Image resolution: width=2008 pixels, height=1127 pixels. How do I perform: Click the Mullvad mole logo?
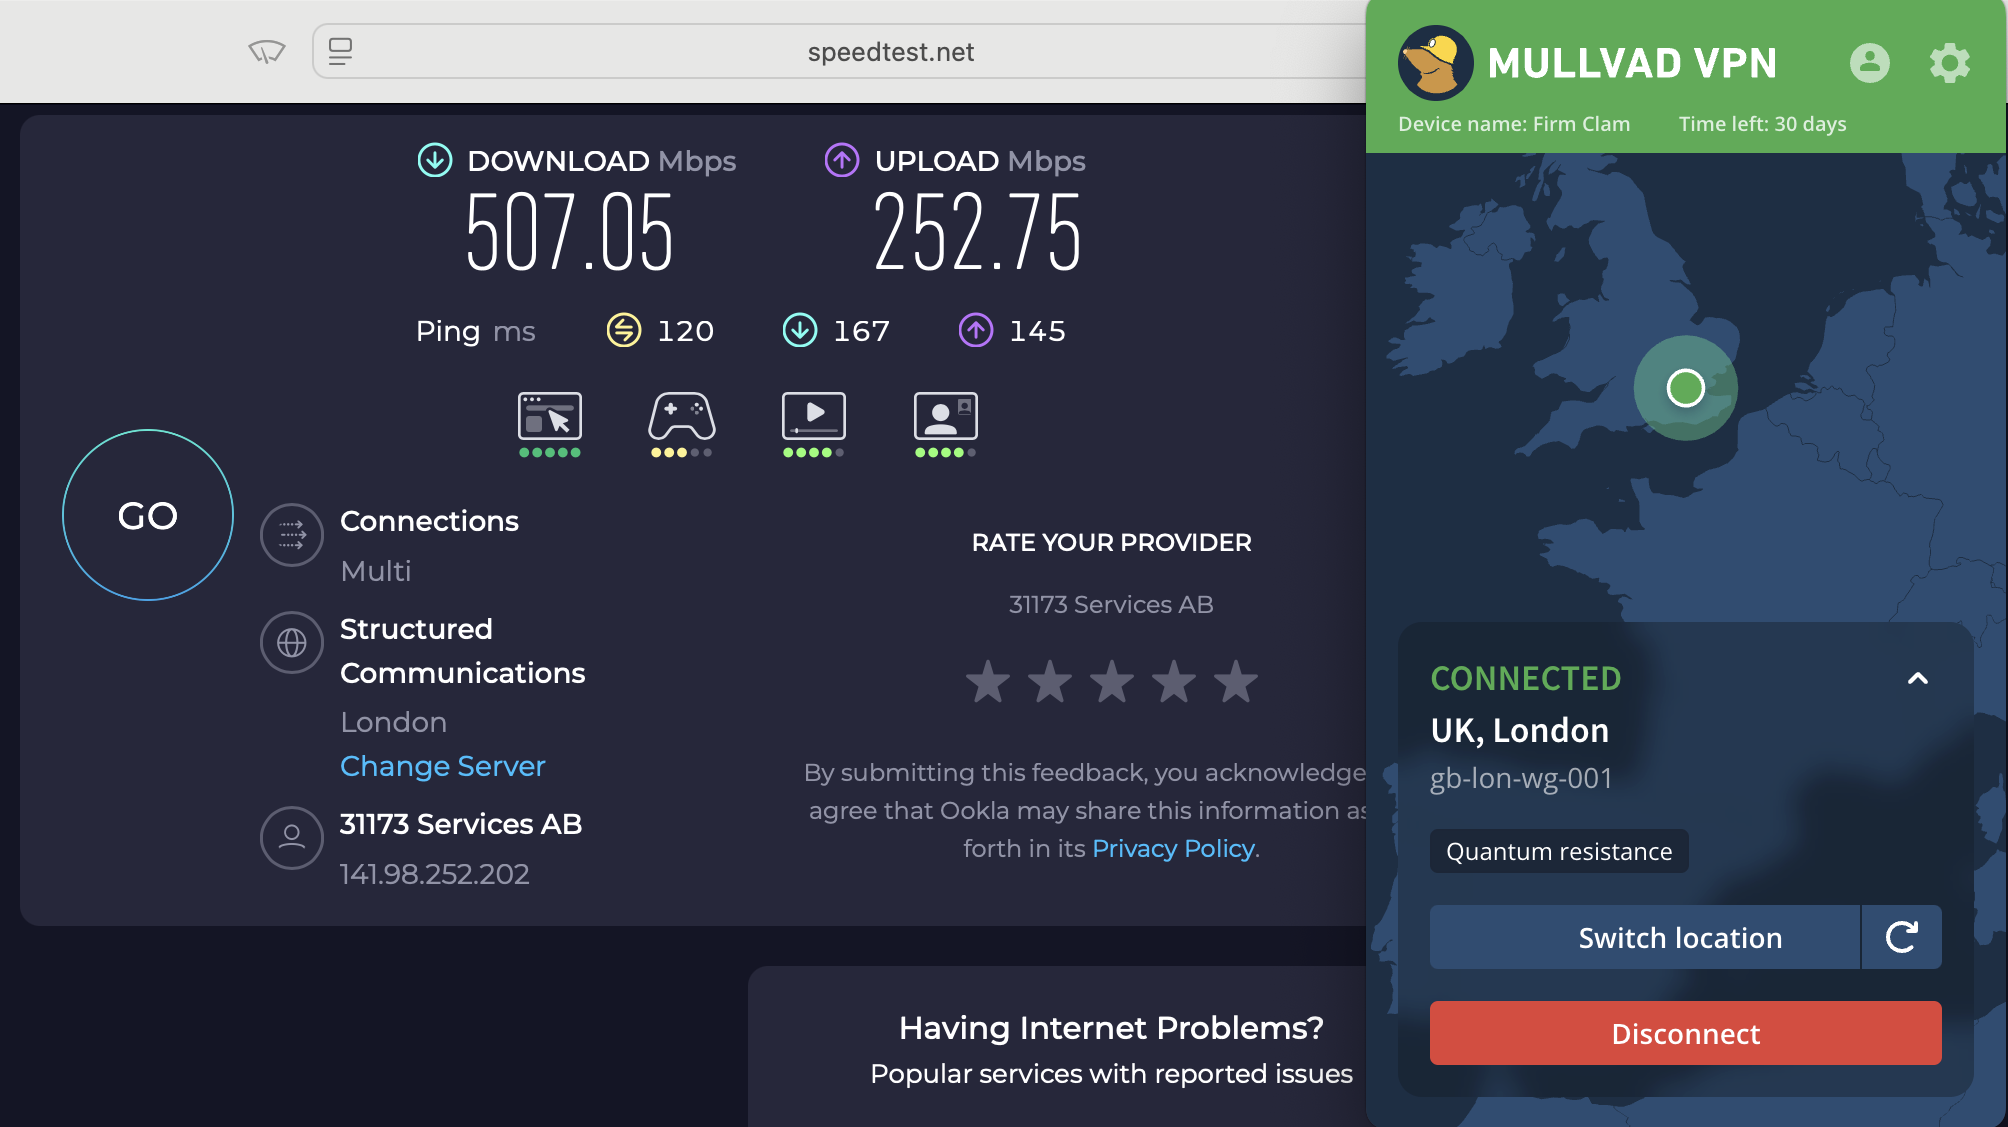point(1435,63)
